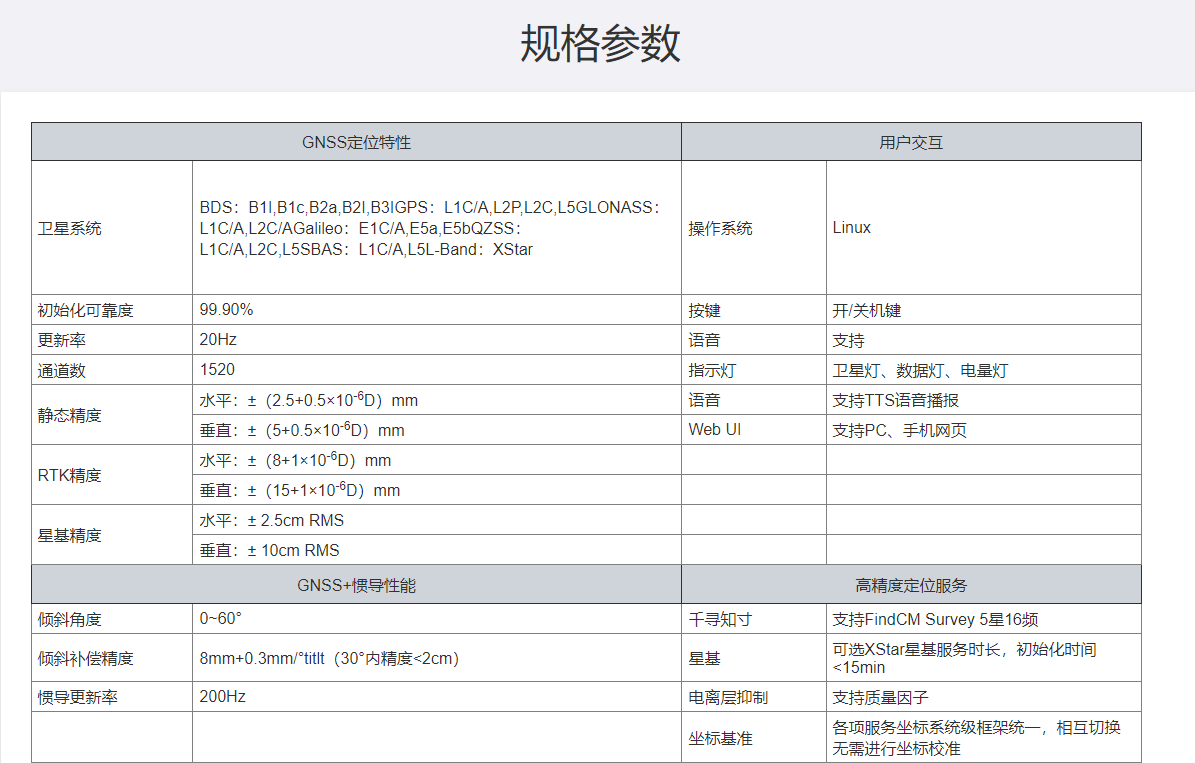Select the 高精度定位服务 section header

[x=910, y=585]
